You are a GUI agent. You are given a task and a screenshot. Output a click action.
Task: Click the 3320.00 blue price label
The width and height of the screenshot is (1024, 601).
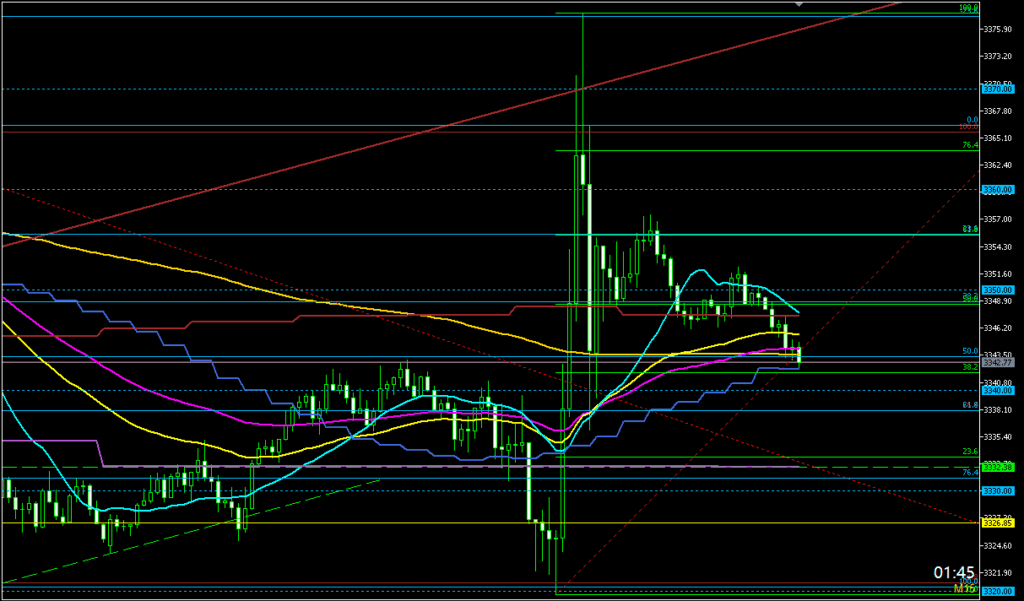click(996, 591)
